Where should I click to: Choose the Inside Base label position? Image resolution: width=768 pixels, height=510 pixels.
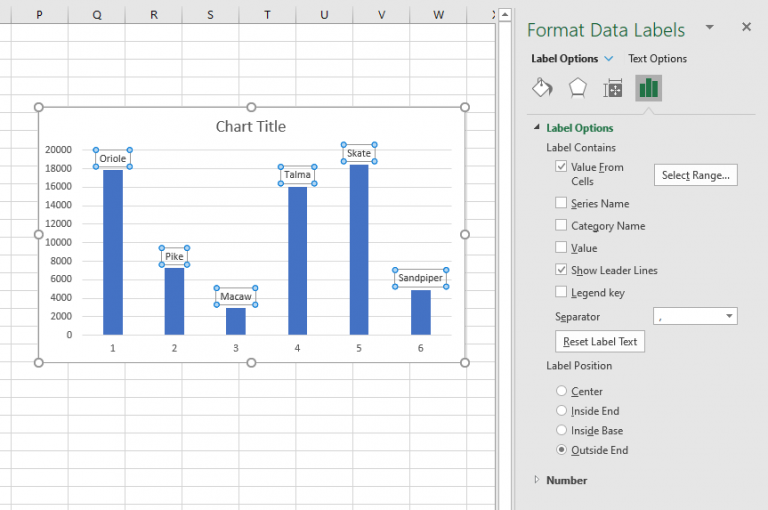561,431
